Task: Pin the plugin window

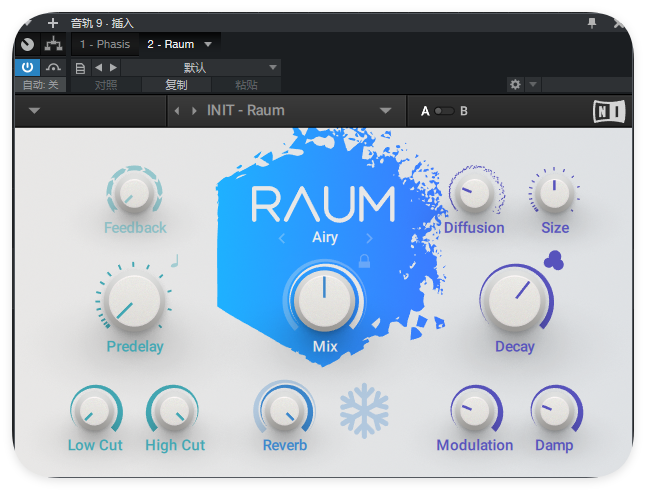Action: pos(592,23)
